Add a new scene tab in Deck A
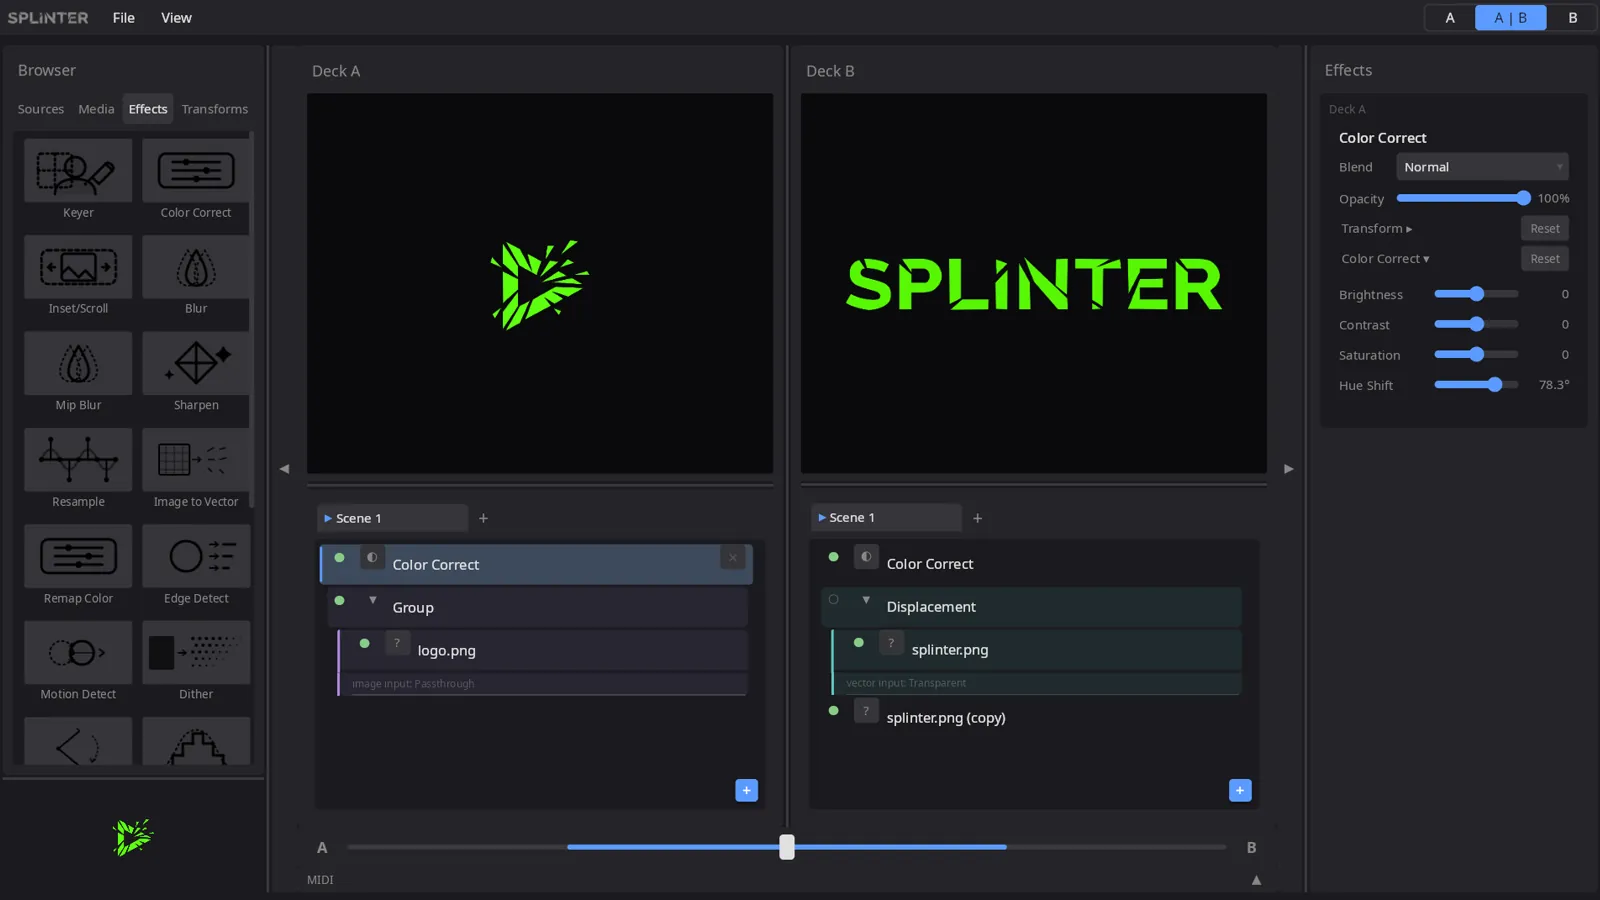 tap(483, 518)
